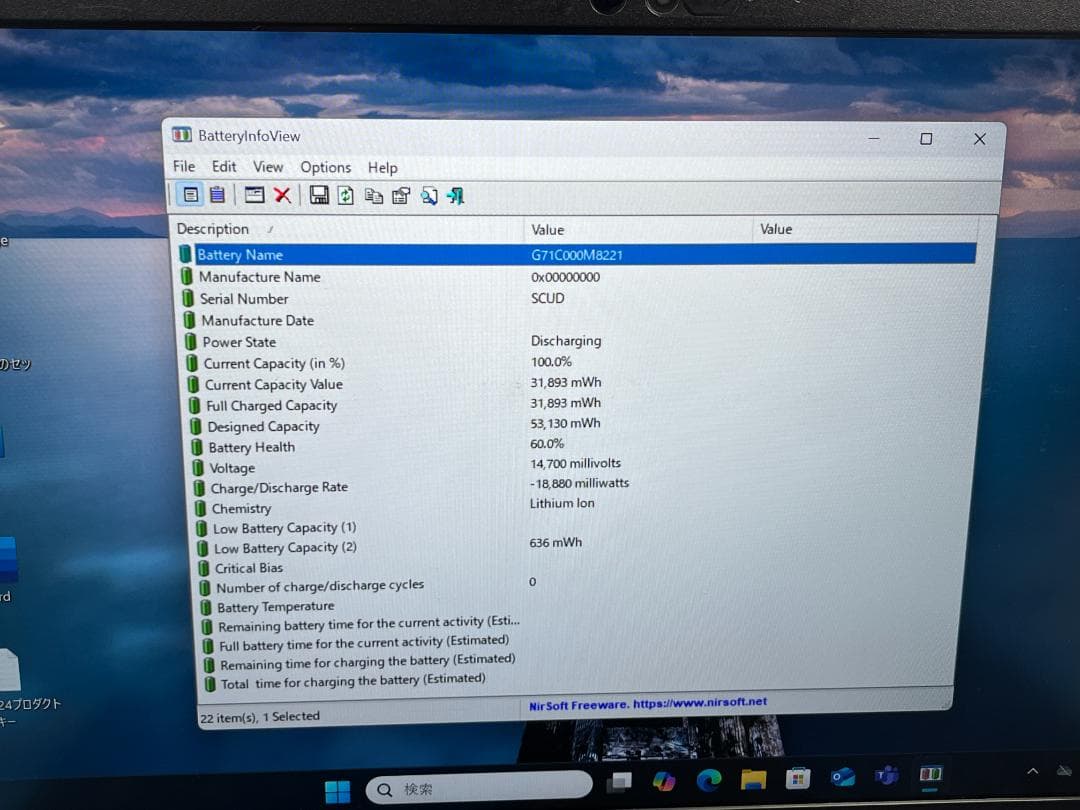Click the red X stop-monitoring icon

(x=283, y=195)
